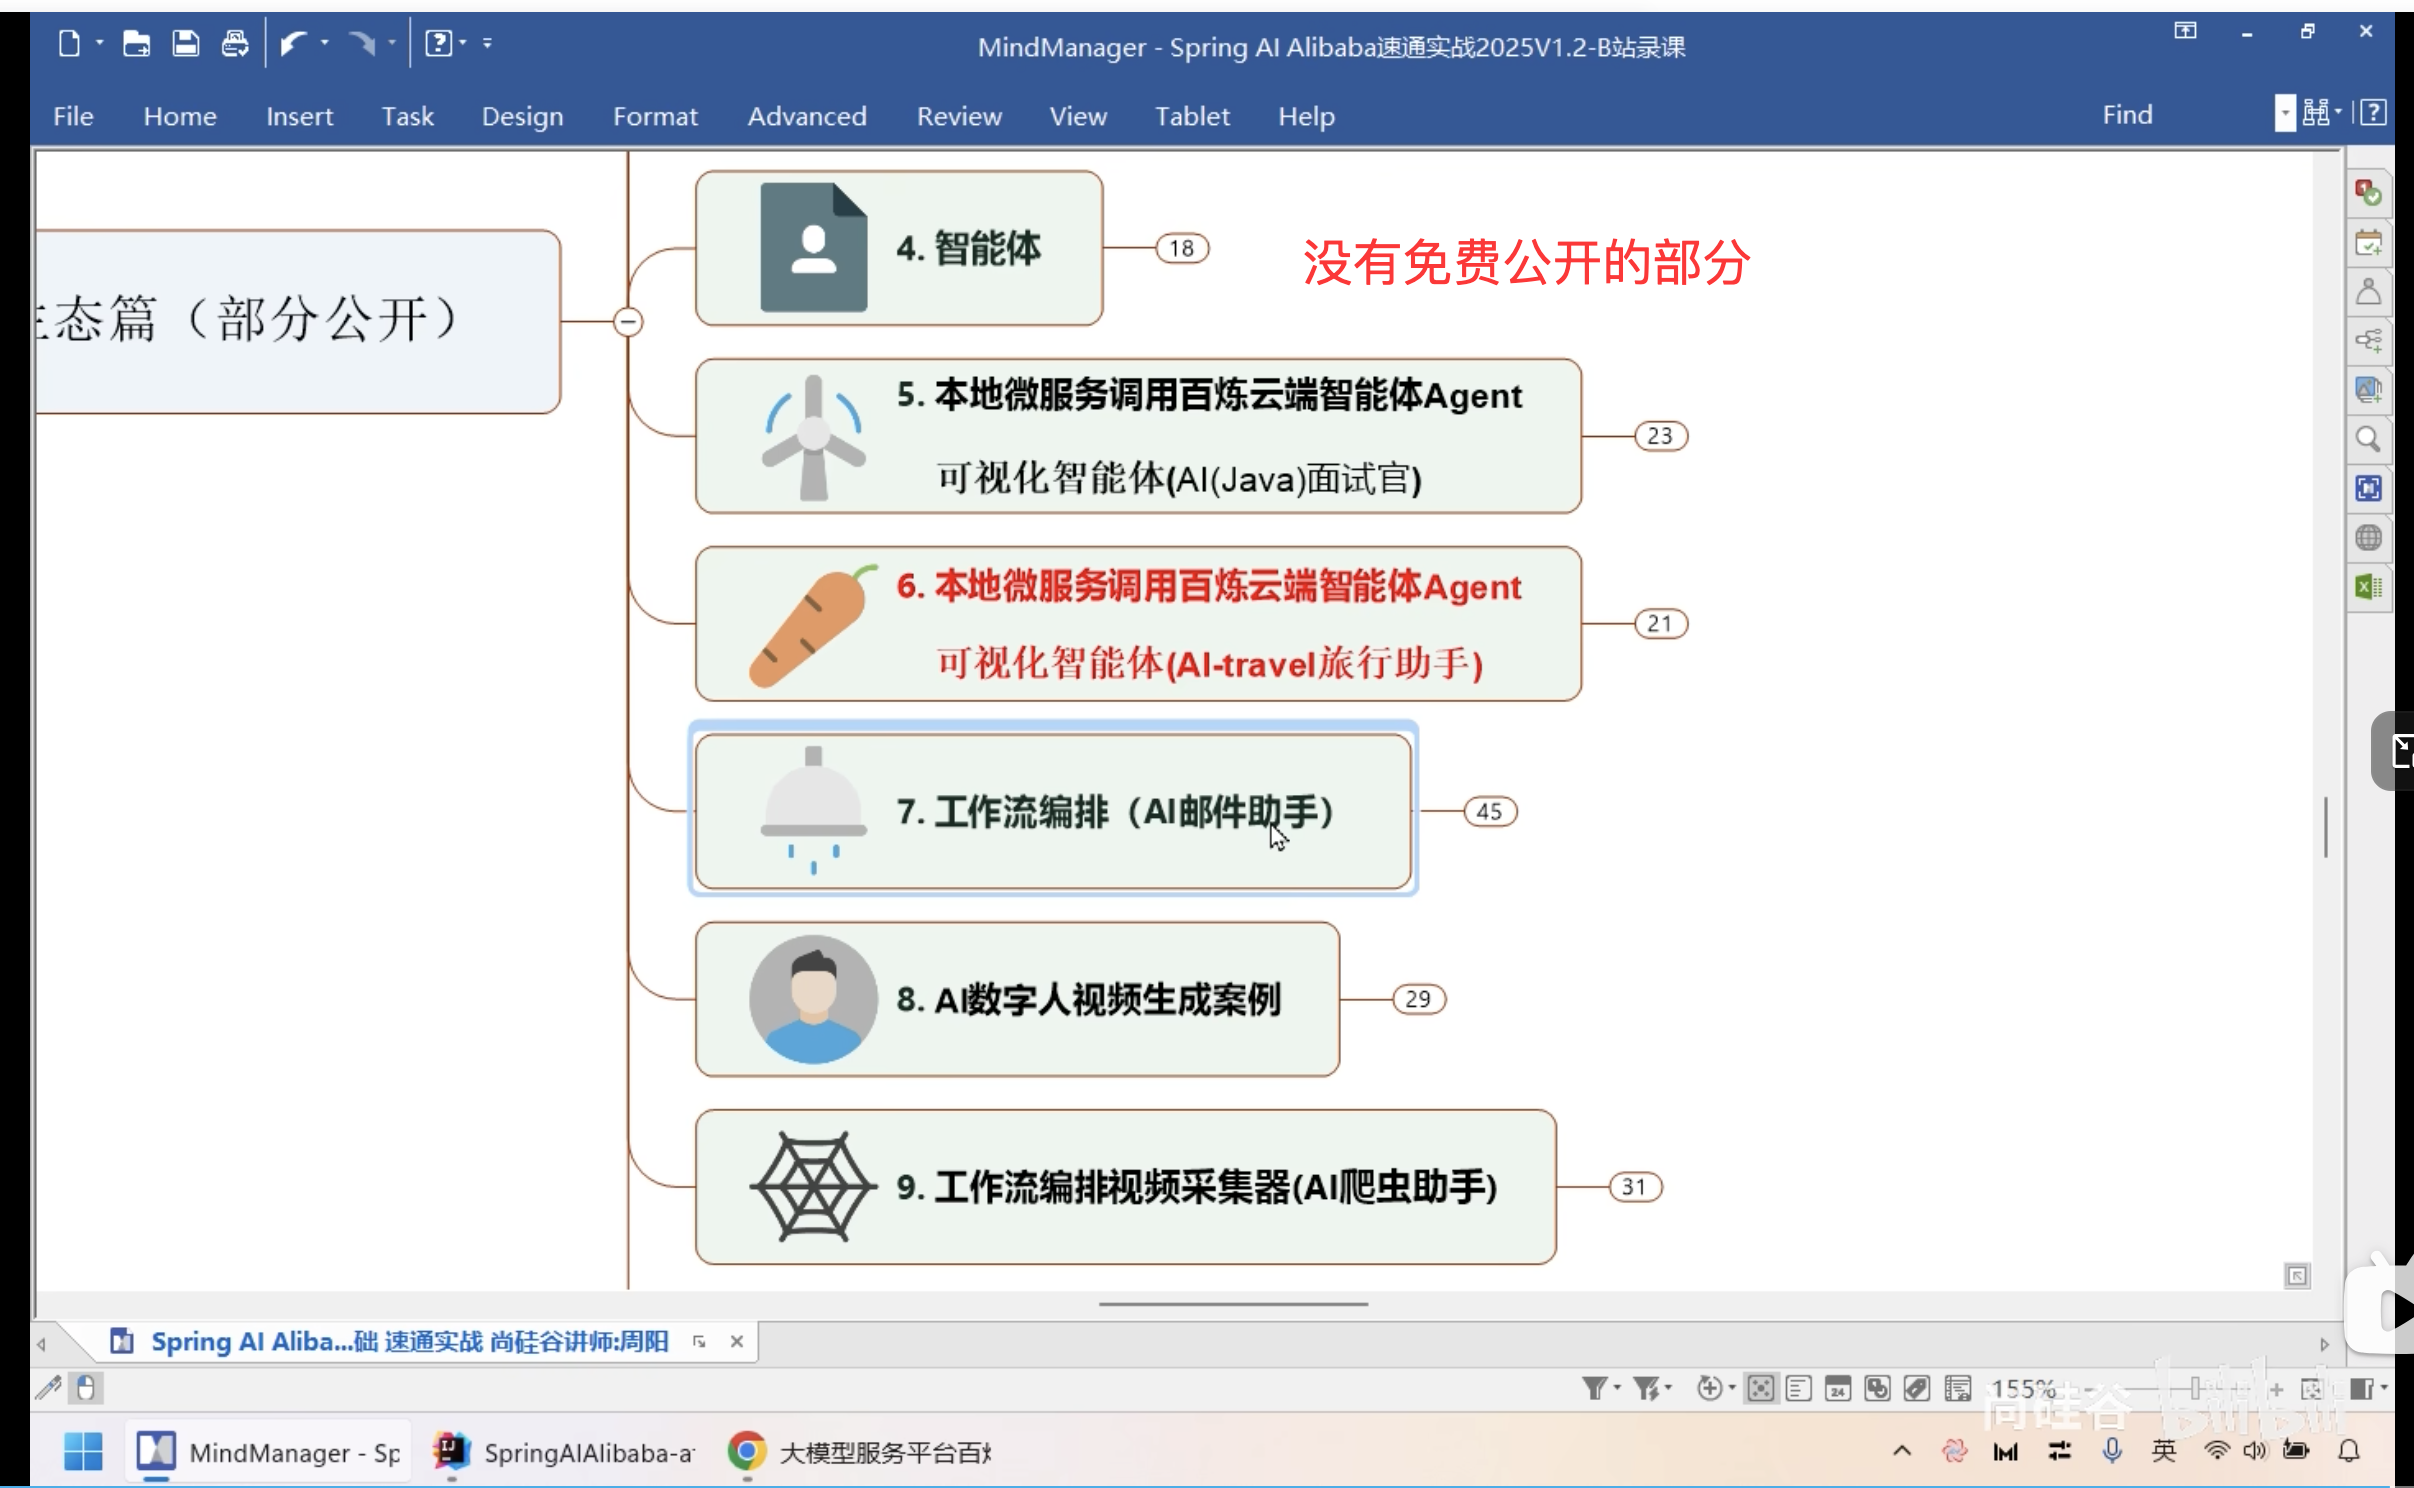Expand the New document dropdown arrow
This screenshot has height=1488, width=2414.
point(100,42)
